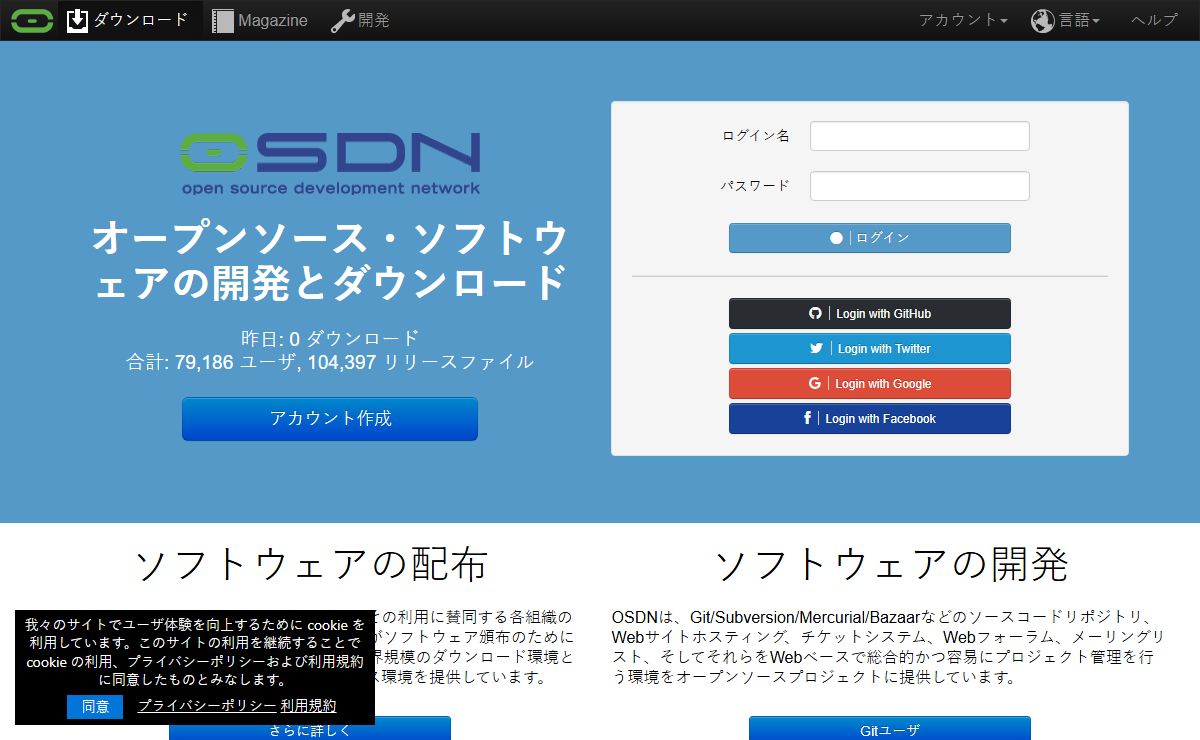
Task: Click the GitHub octocat icon
Action: [x=815, y=313]
